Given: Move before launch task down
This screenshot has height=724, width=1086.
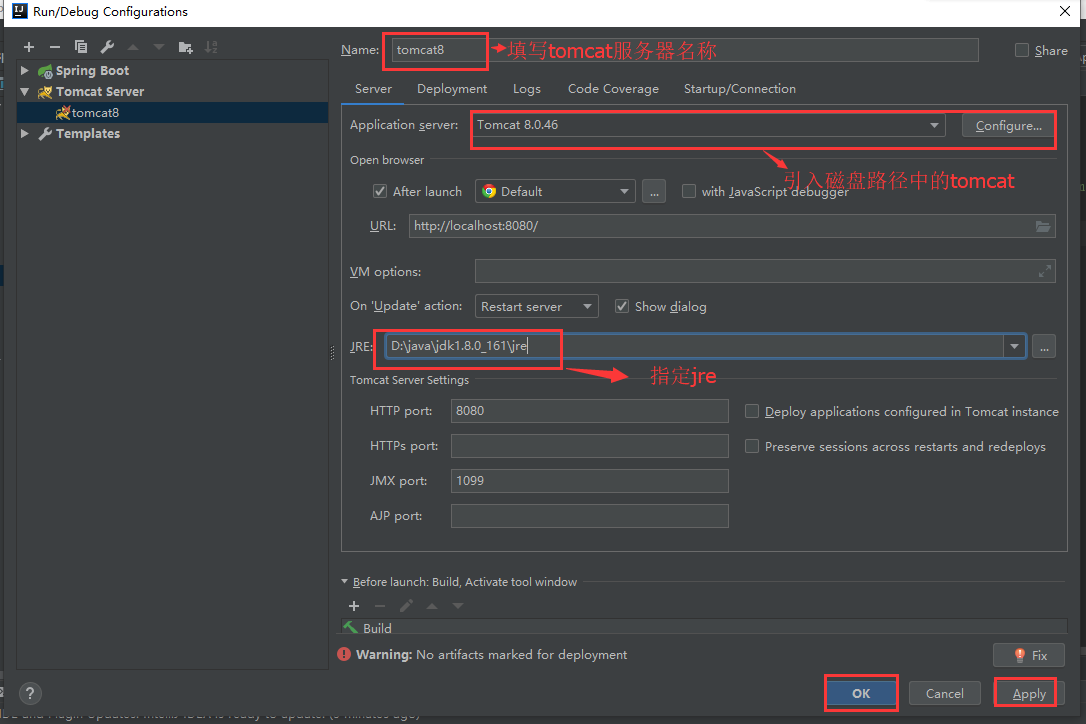Looking at the screenshot, I should 458,606.
